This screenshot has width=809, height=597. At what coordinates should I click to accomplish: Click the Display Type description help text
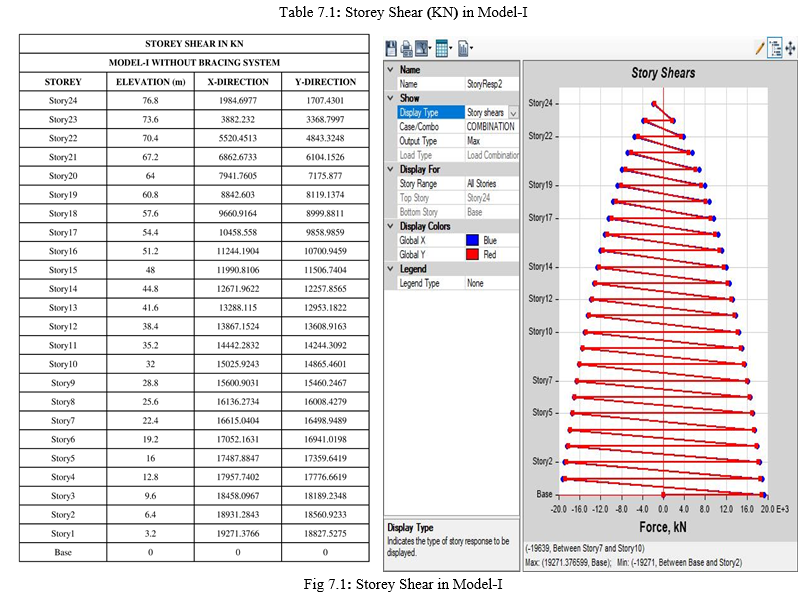[x=448, y=546]
